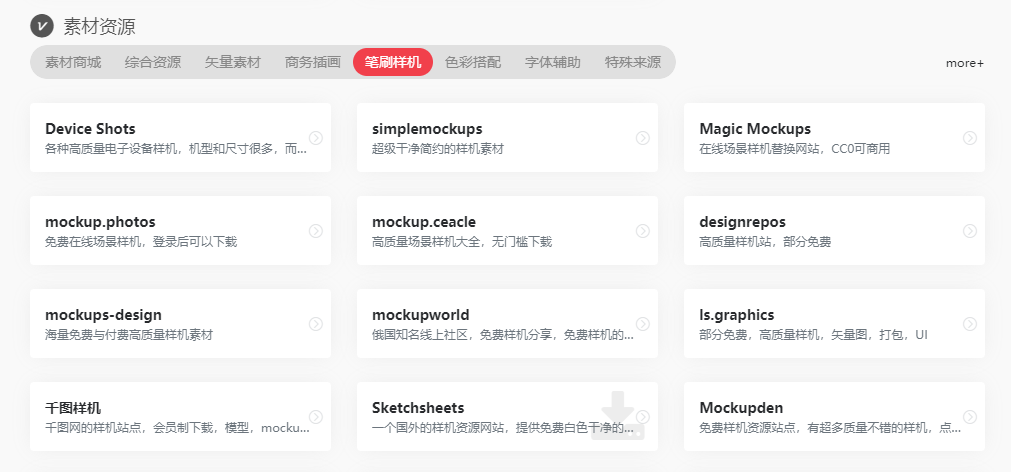
Task: Select the 商务插画 tab
Action: [313, 62]
